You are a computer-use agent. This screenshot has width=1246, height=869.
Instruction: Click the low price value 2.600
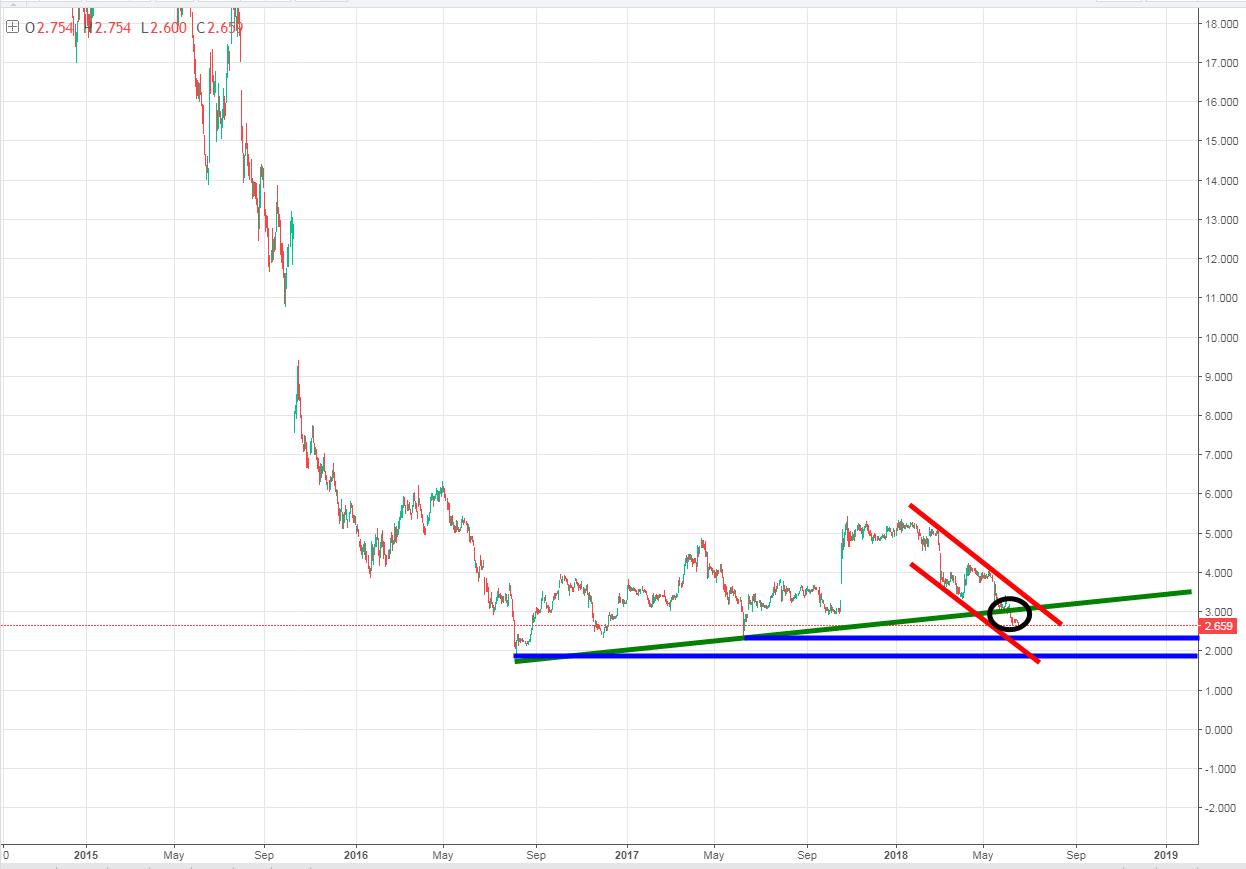tap(166, 28)
